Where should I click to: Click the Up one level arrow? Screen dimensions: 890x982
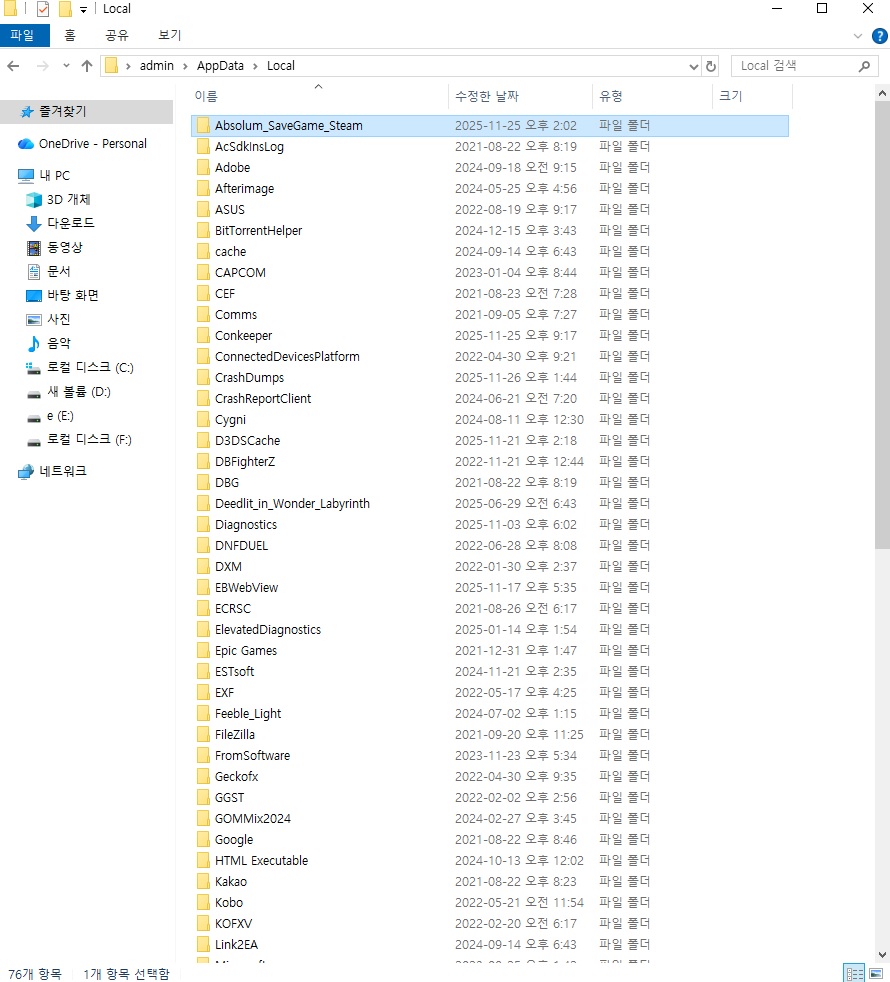point(87,66)
